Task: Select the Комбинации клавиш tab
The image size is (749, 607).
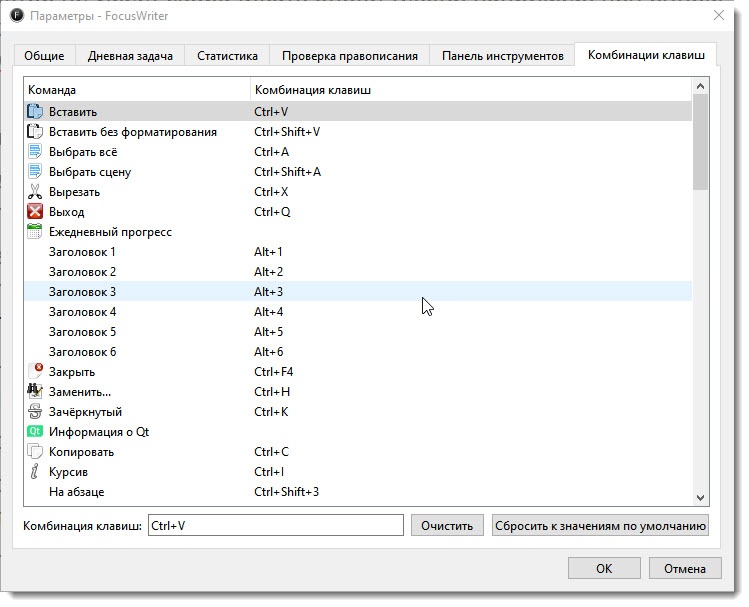Action: [646, 55]
